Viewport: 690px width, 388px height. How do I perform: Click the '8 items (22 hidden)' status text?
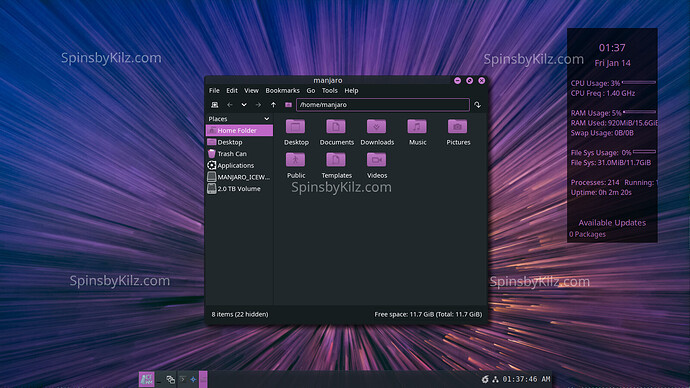[x=240, y=314]
